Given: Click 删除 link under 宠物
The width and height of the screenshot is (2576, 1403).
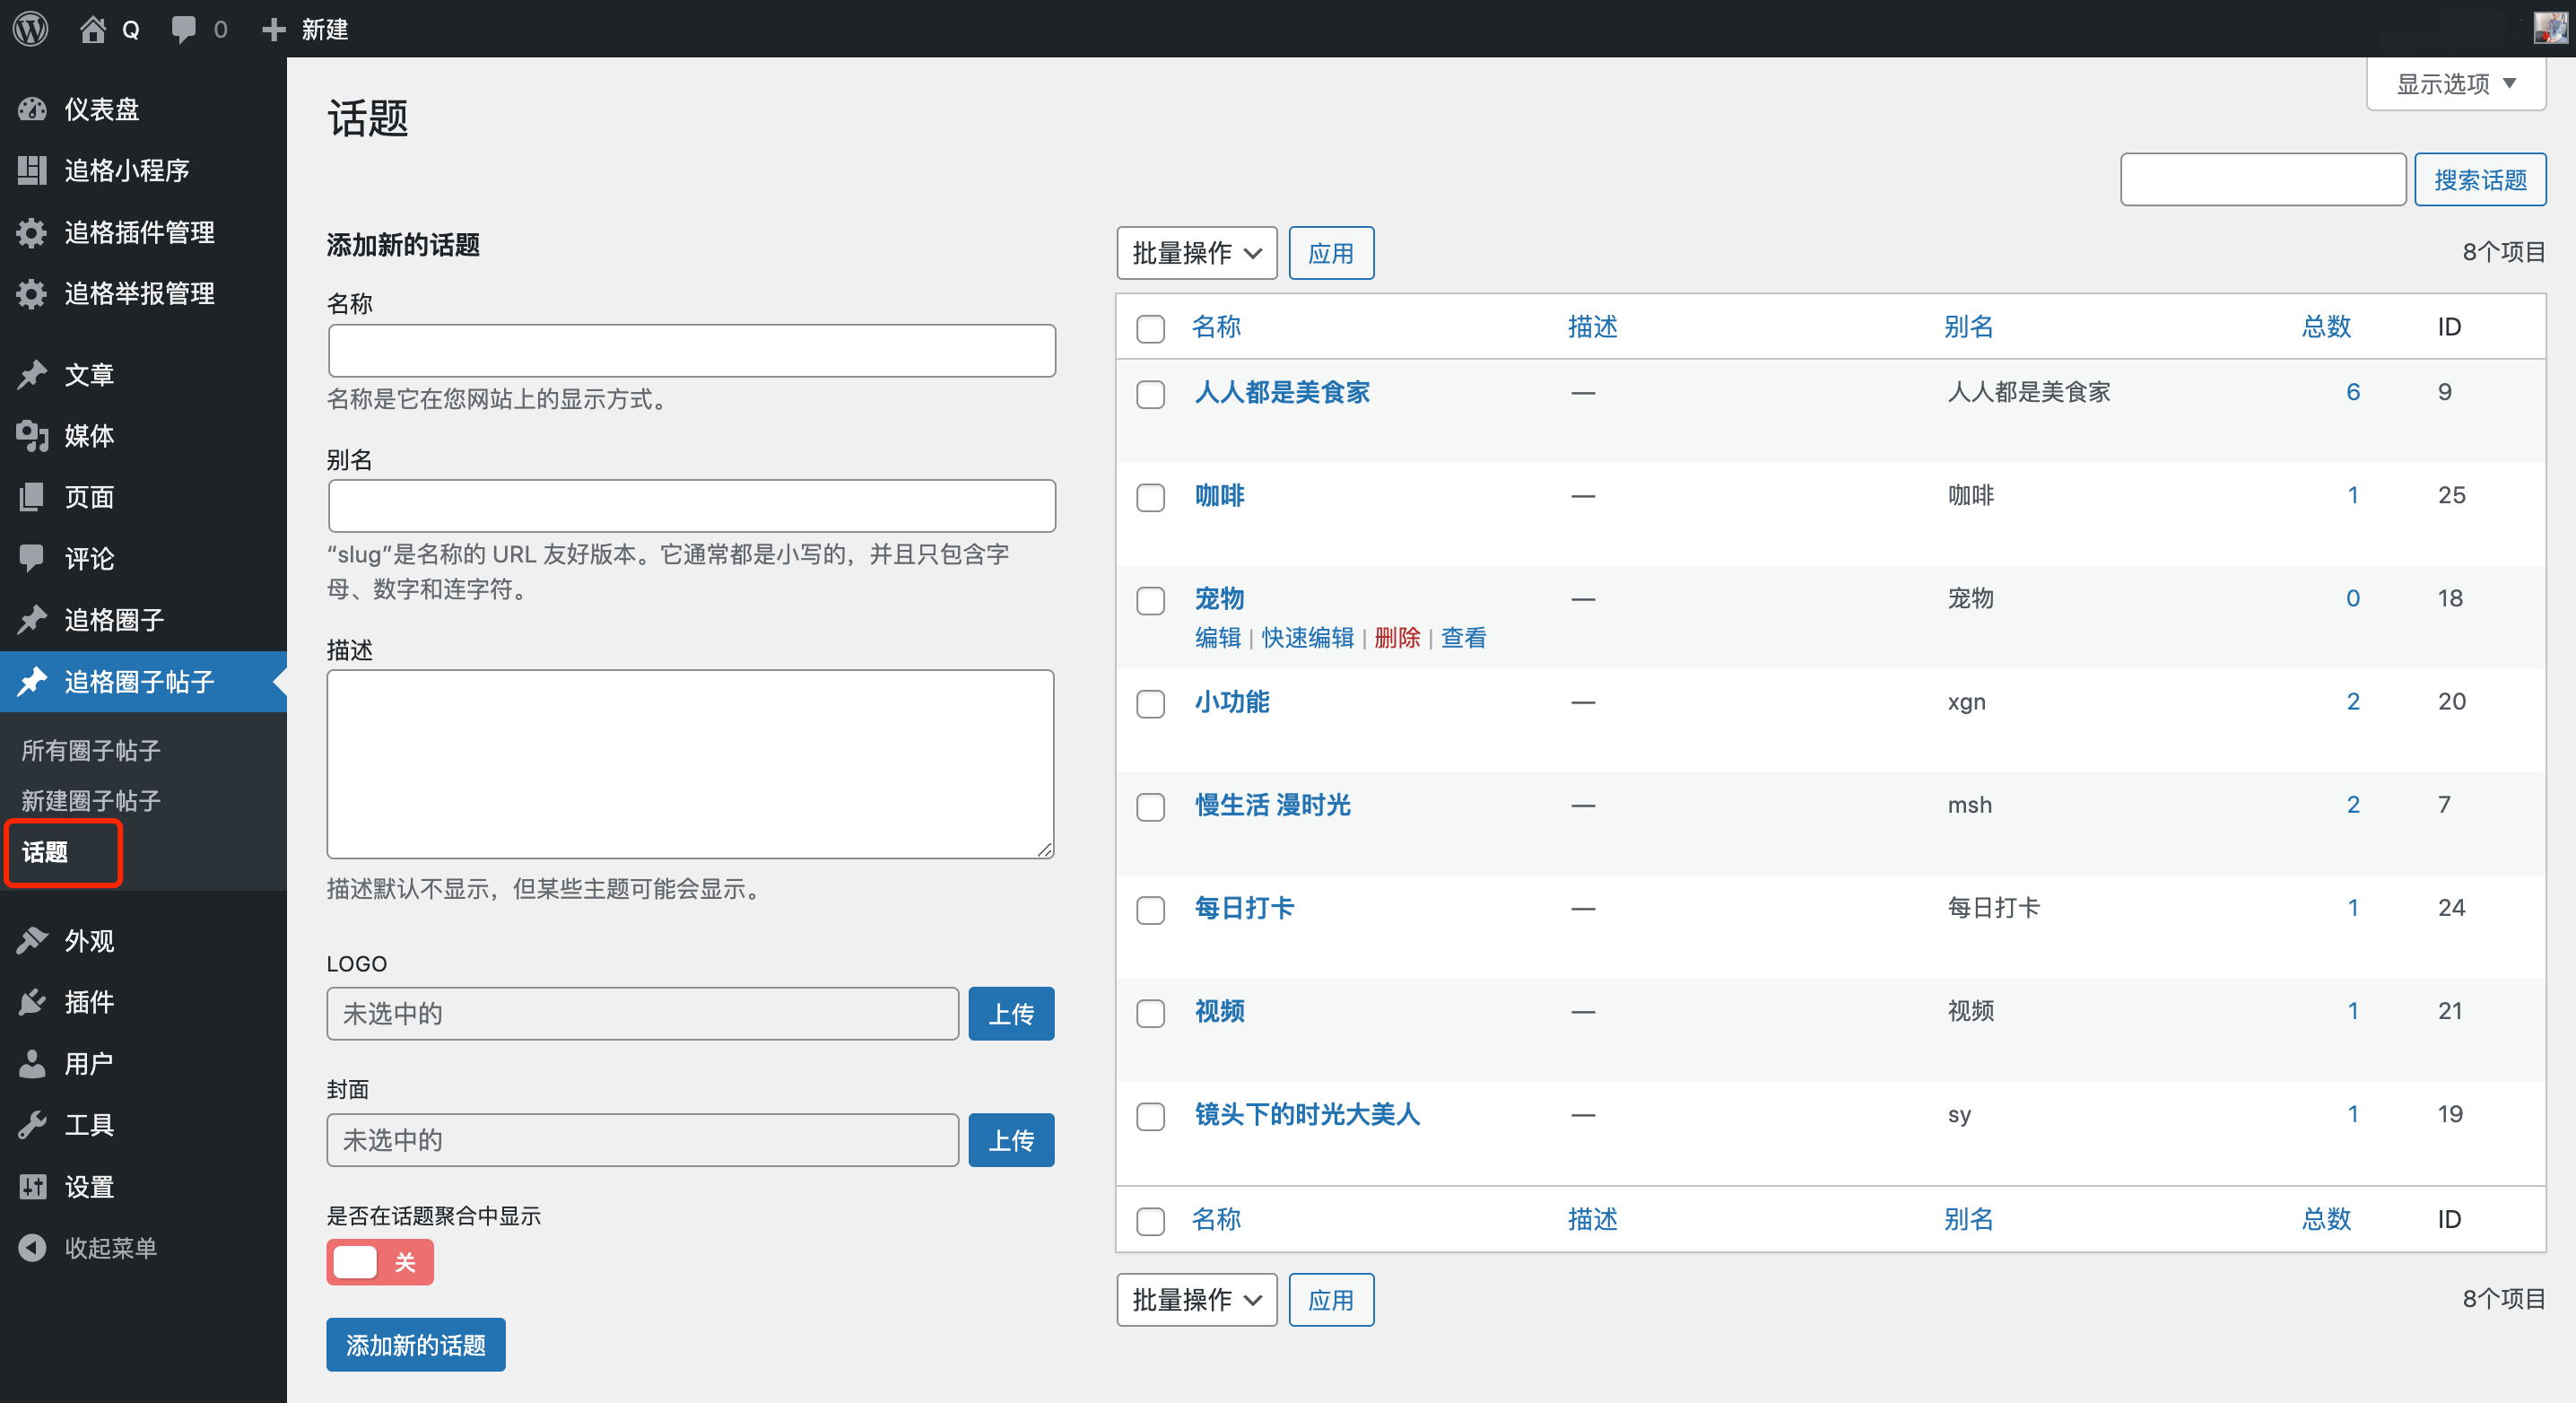Looking at the screenshot, I should pos(1397,637).
